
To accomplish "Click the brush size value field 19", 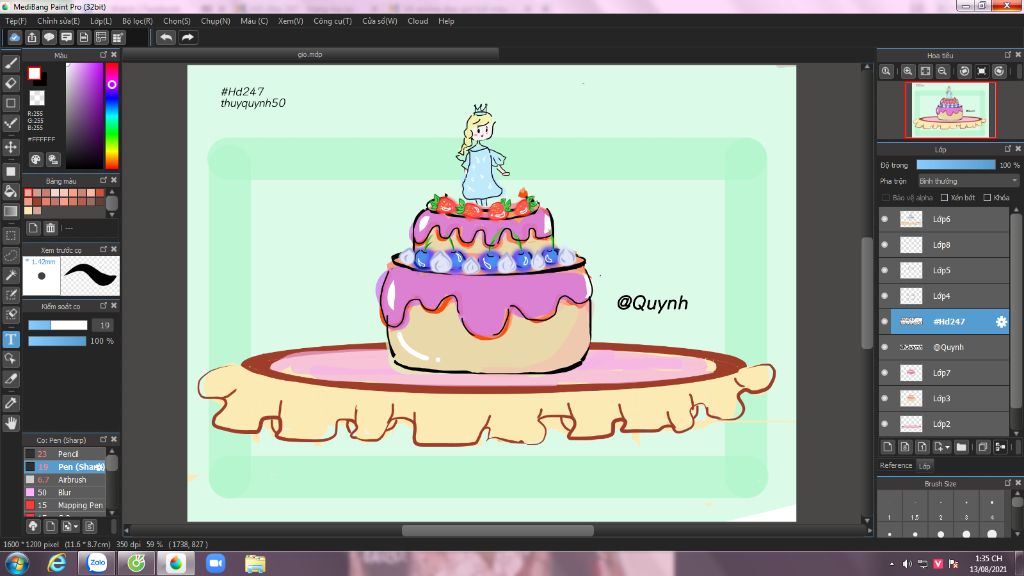I will pos(104,325).
